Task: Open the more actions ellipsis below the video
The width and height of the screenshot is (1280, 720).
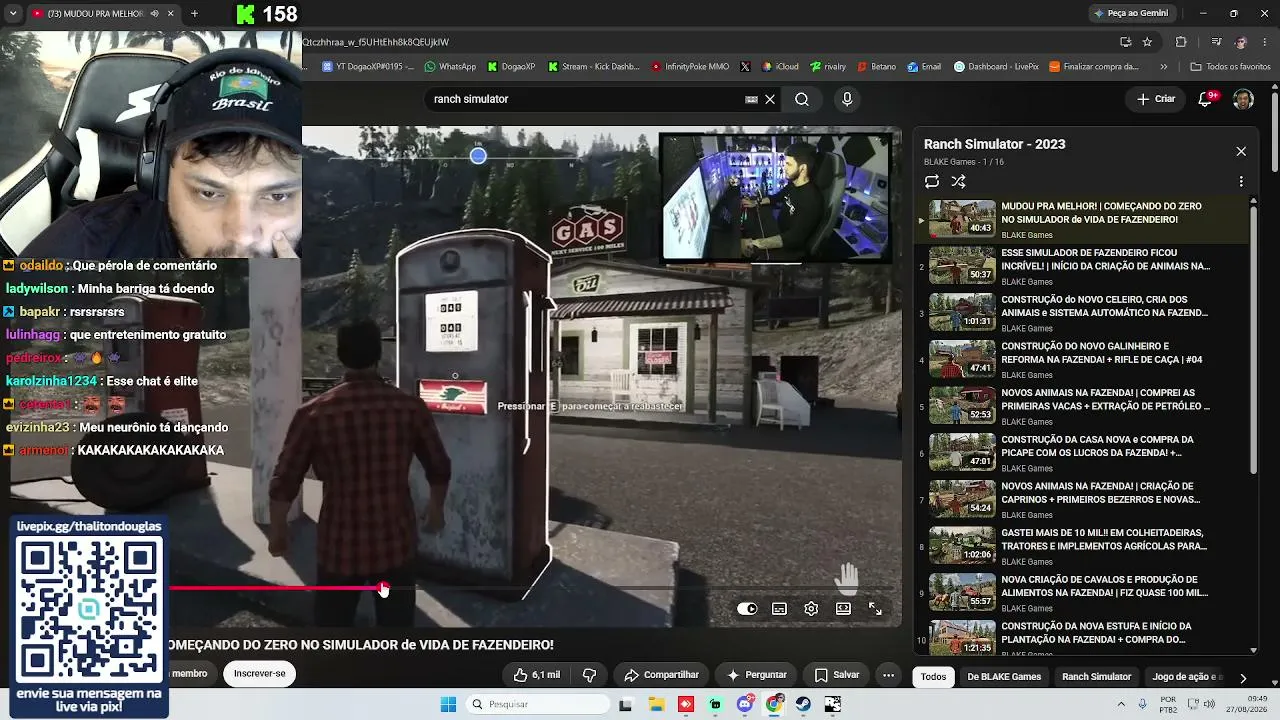Action: click(x=888, y=675)
